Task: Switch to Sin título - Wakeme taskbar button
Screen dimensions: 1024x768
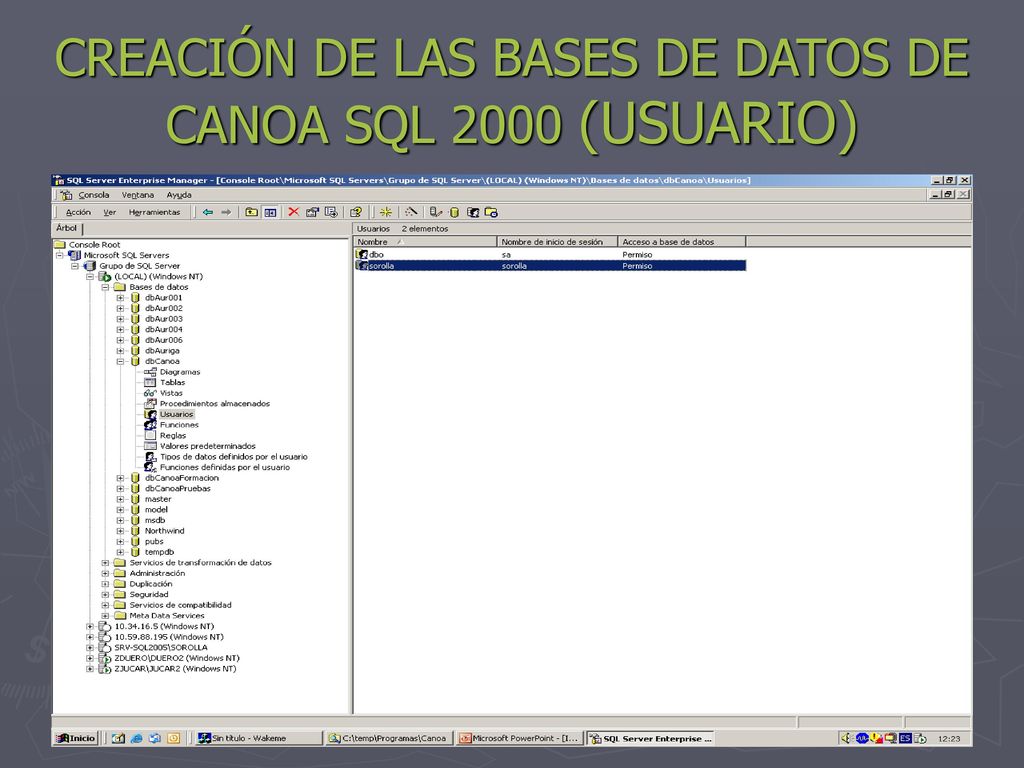Action: 259,738
